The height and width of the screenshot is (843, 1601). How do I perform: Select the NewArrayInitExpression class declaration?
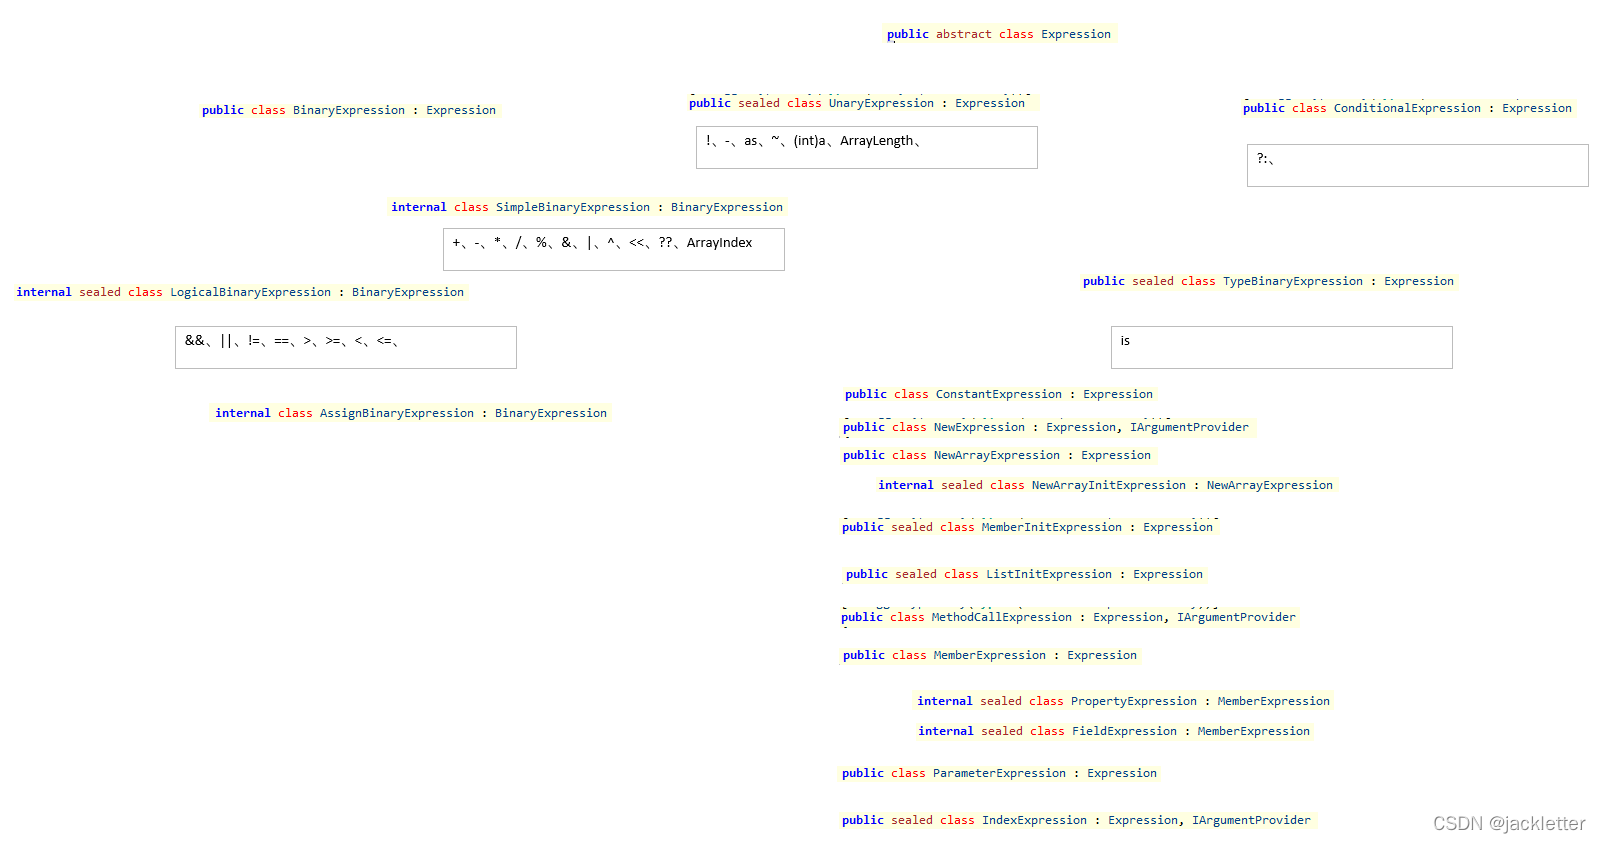1105,485
